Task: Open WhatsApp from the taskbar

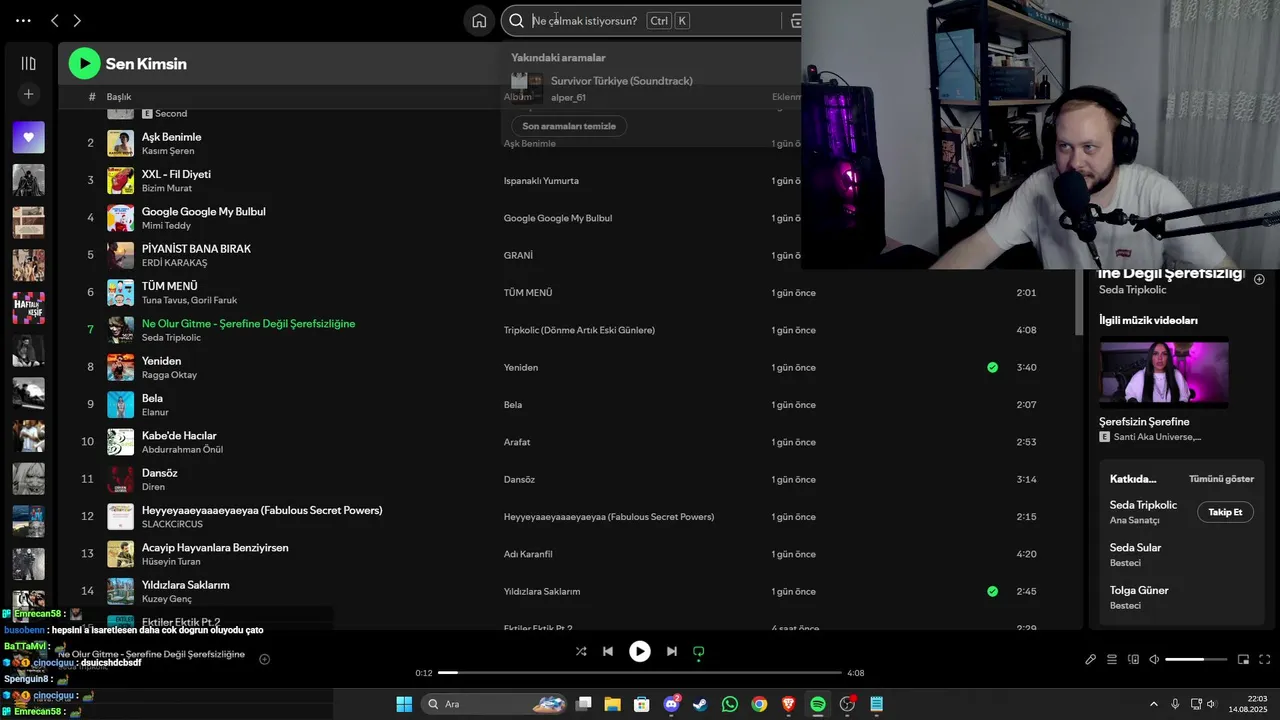Action: (x=730, y=704)
